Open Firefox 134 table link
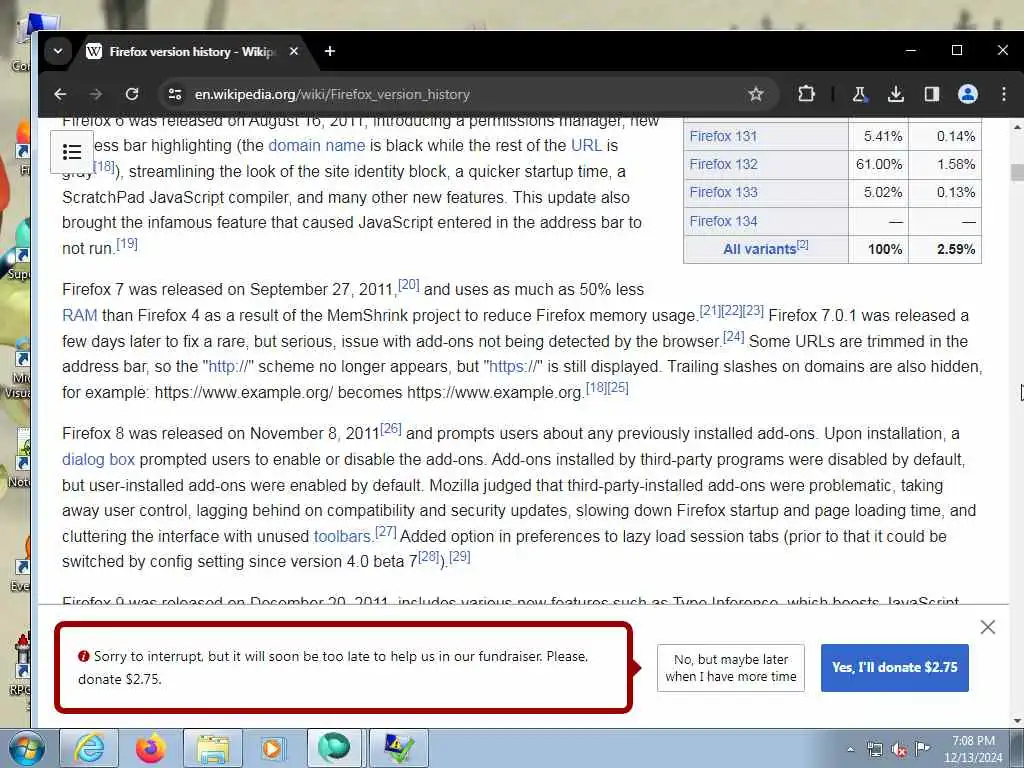The height and width of the screenshot is (768, 1024). [x=723, y=221]
